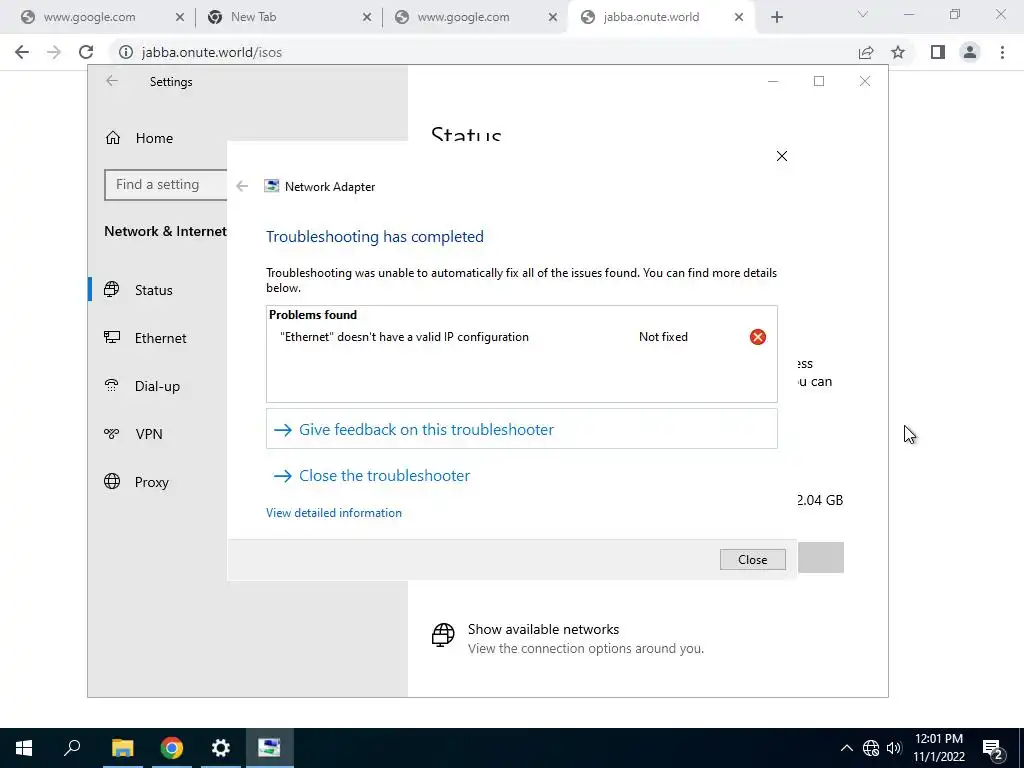Image resolution: width=1024 pixels, height=768 pixels.
Task: Click the red Not fixed error icon
Action: 758,337
